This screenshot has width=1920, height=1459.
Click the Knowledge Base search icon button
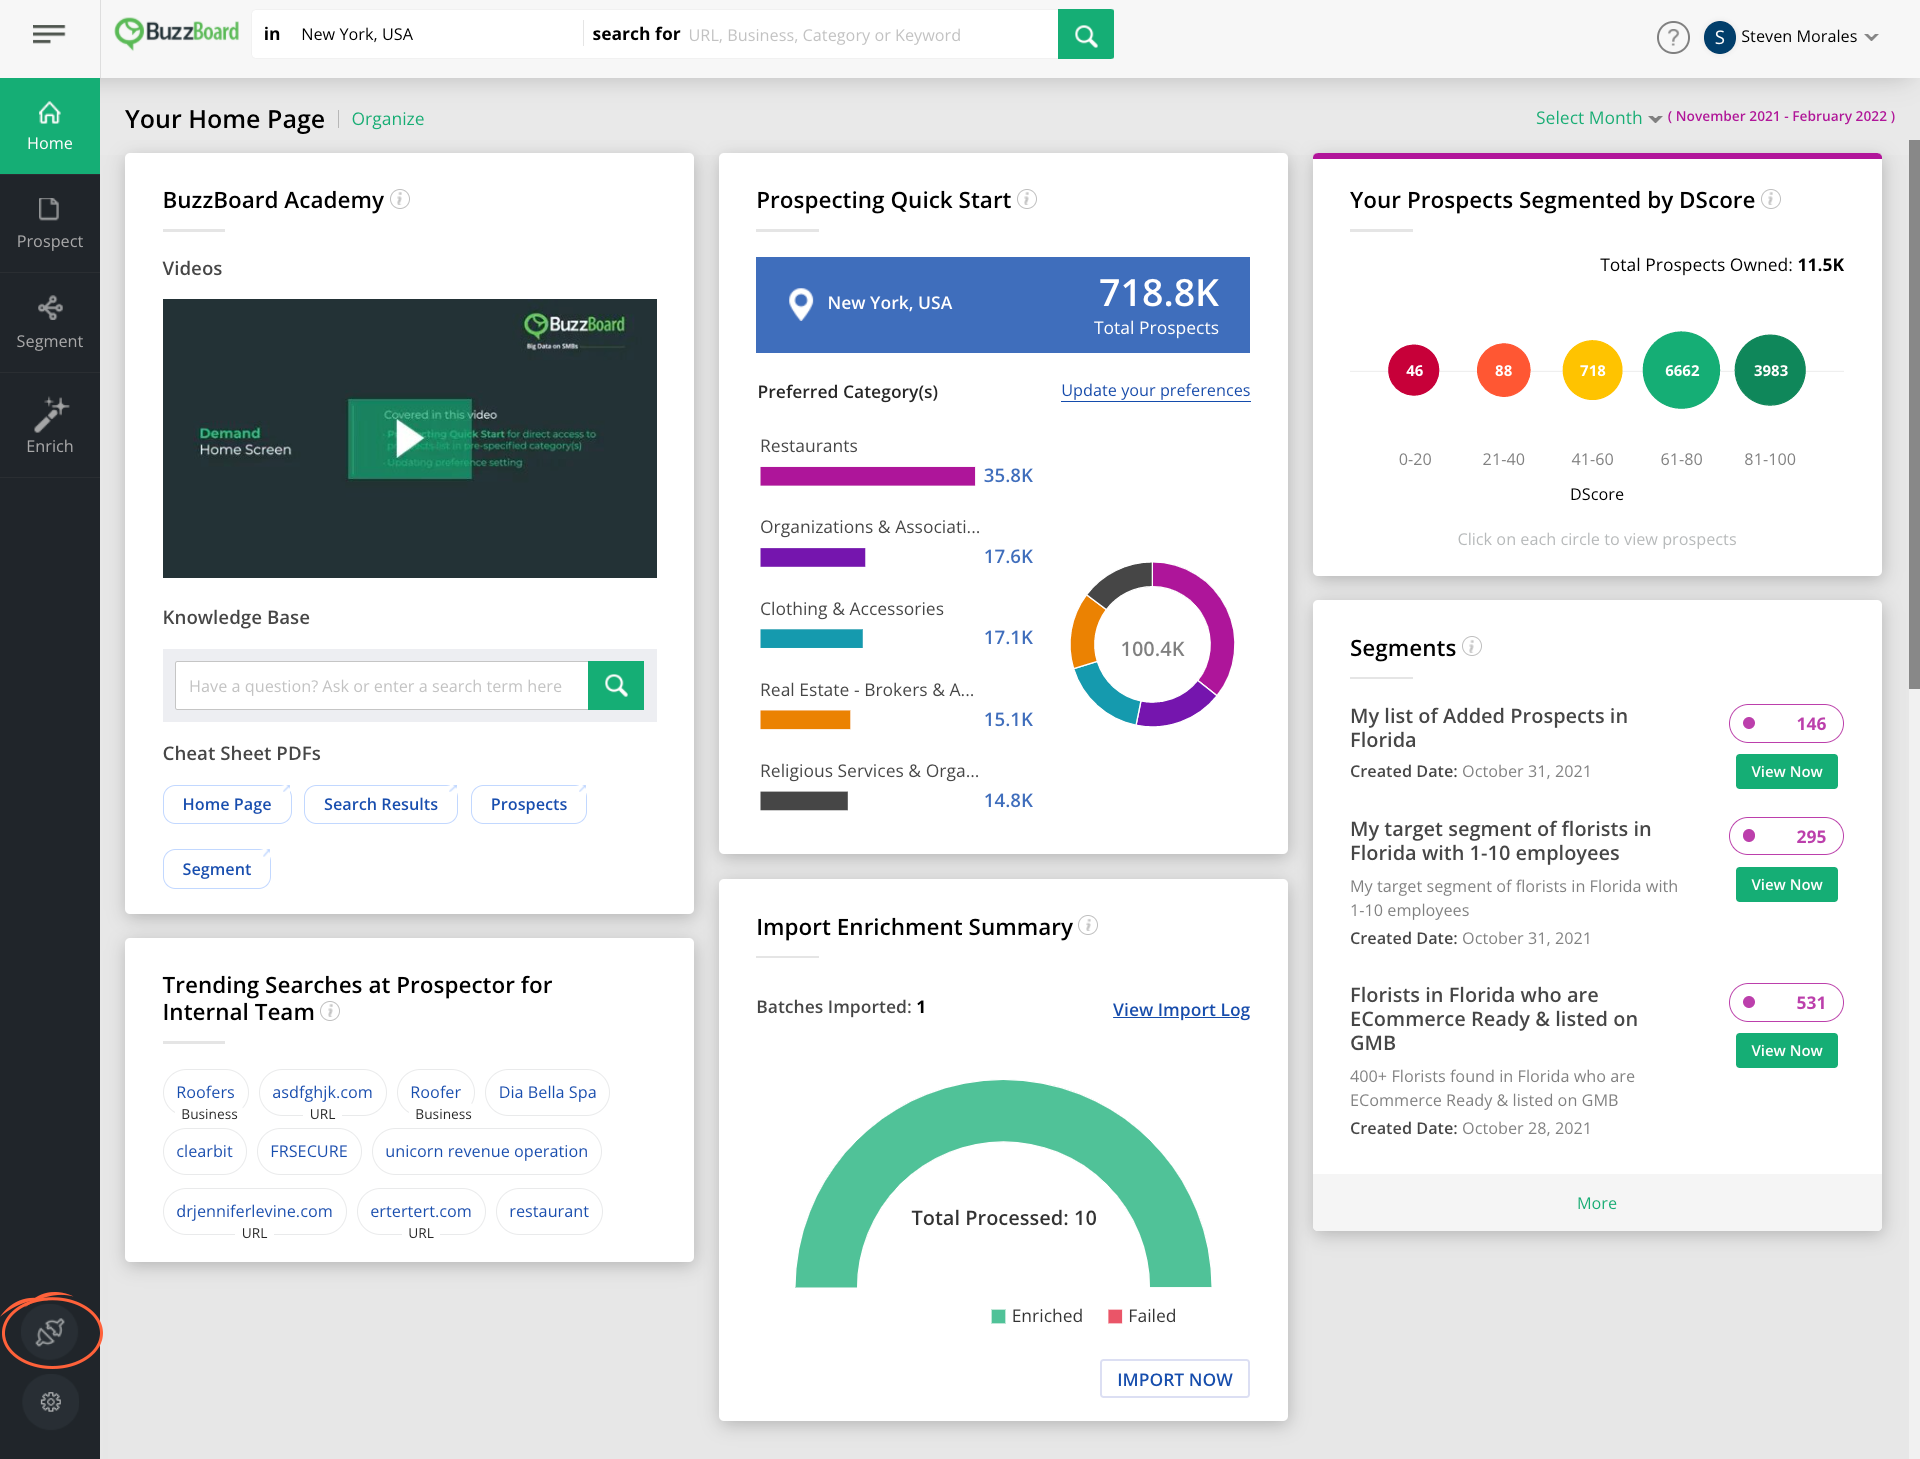pos(616,685)
